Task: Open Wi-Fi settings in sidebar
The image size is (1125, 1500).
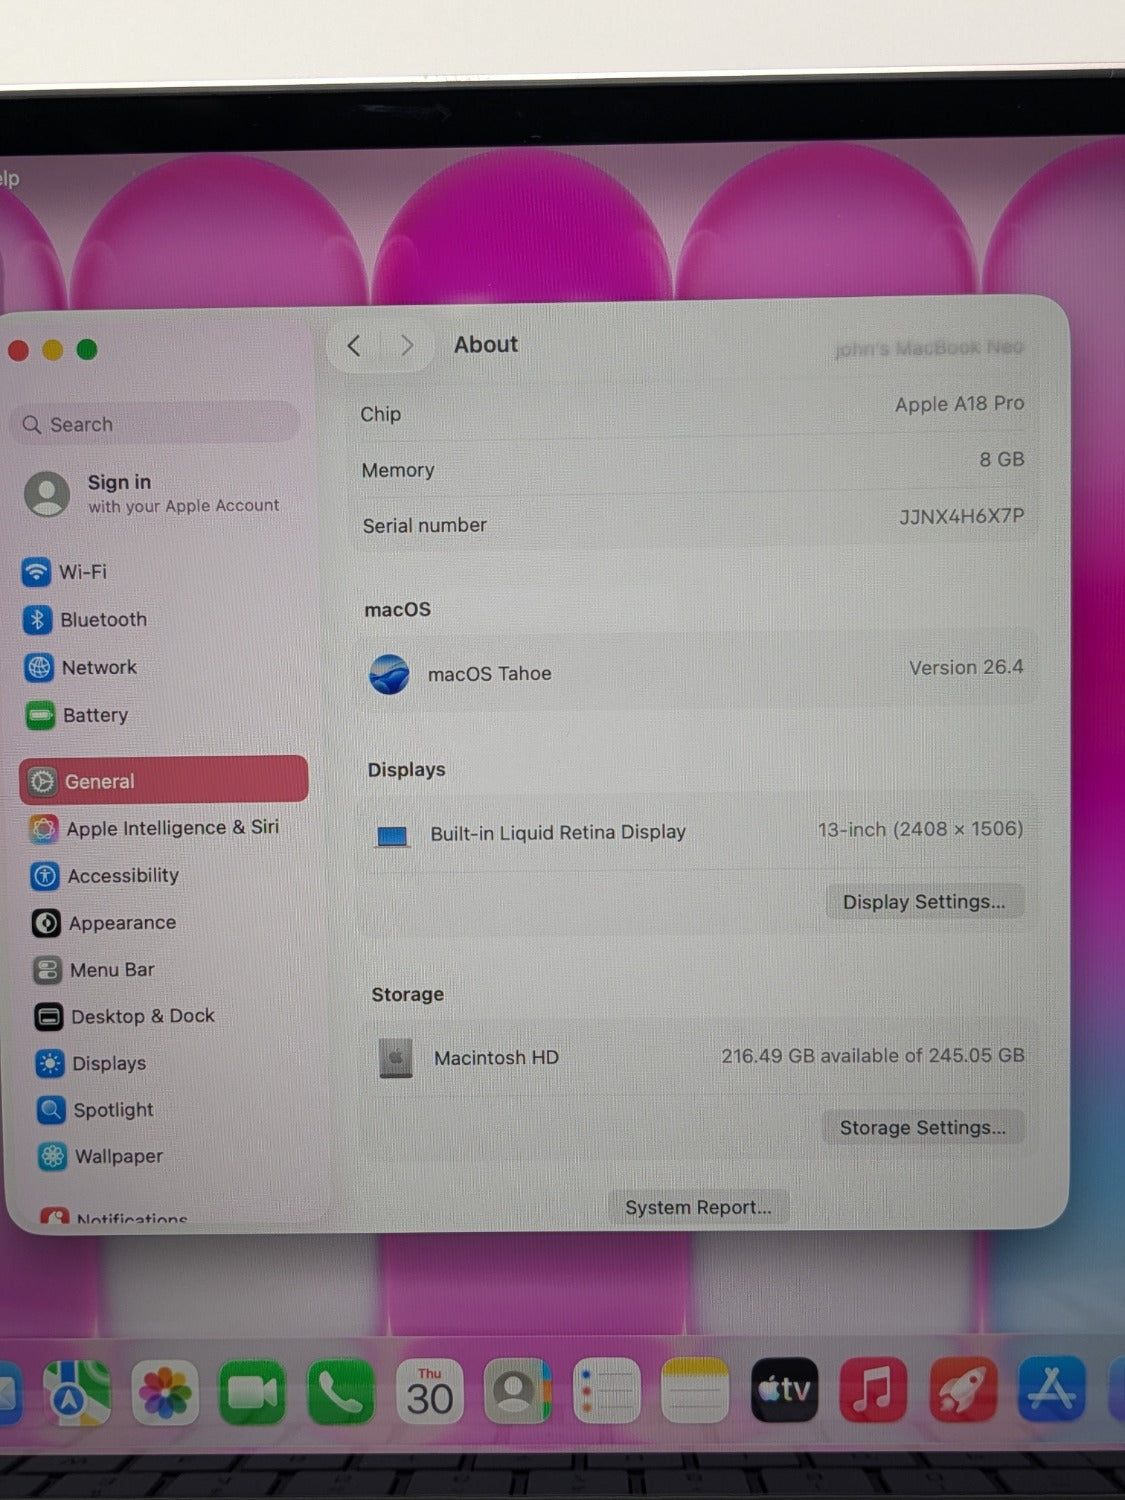Action: click(x=65, y=572)
